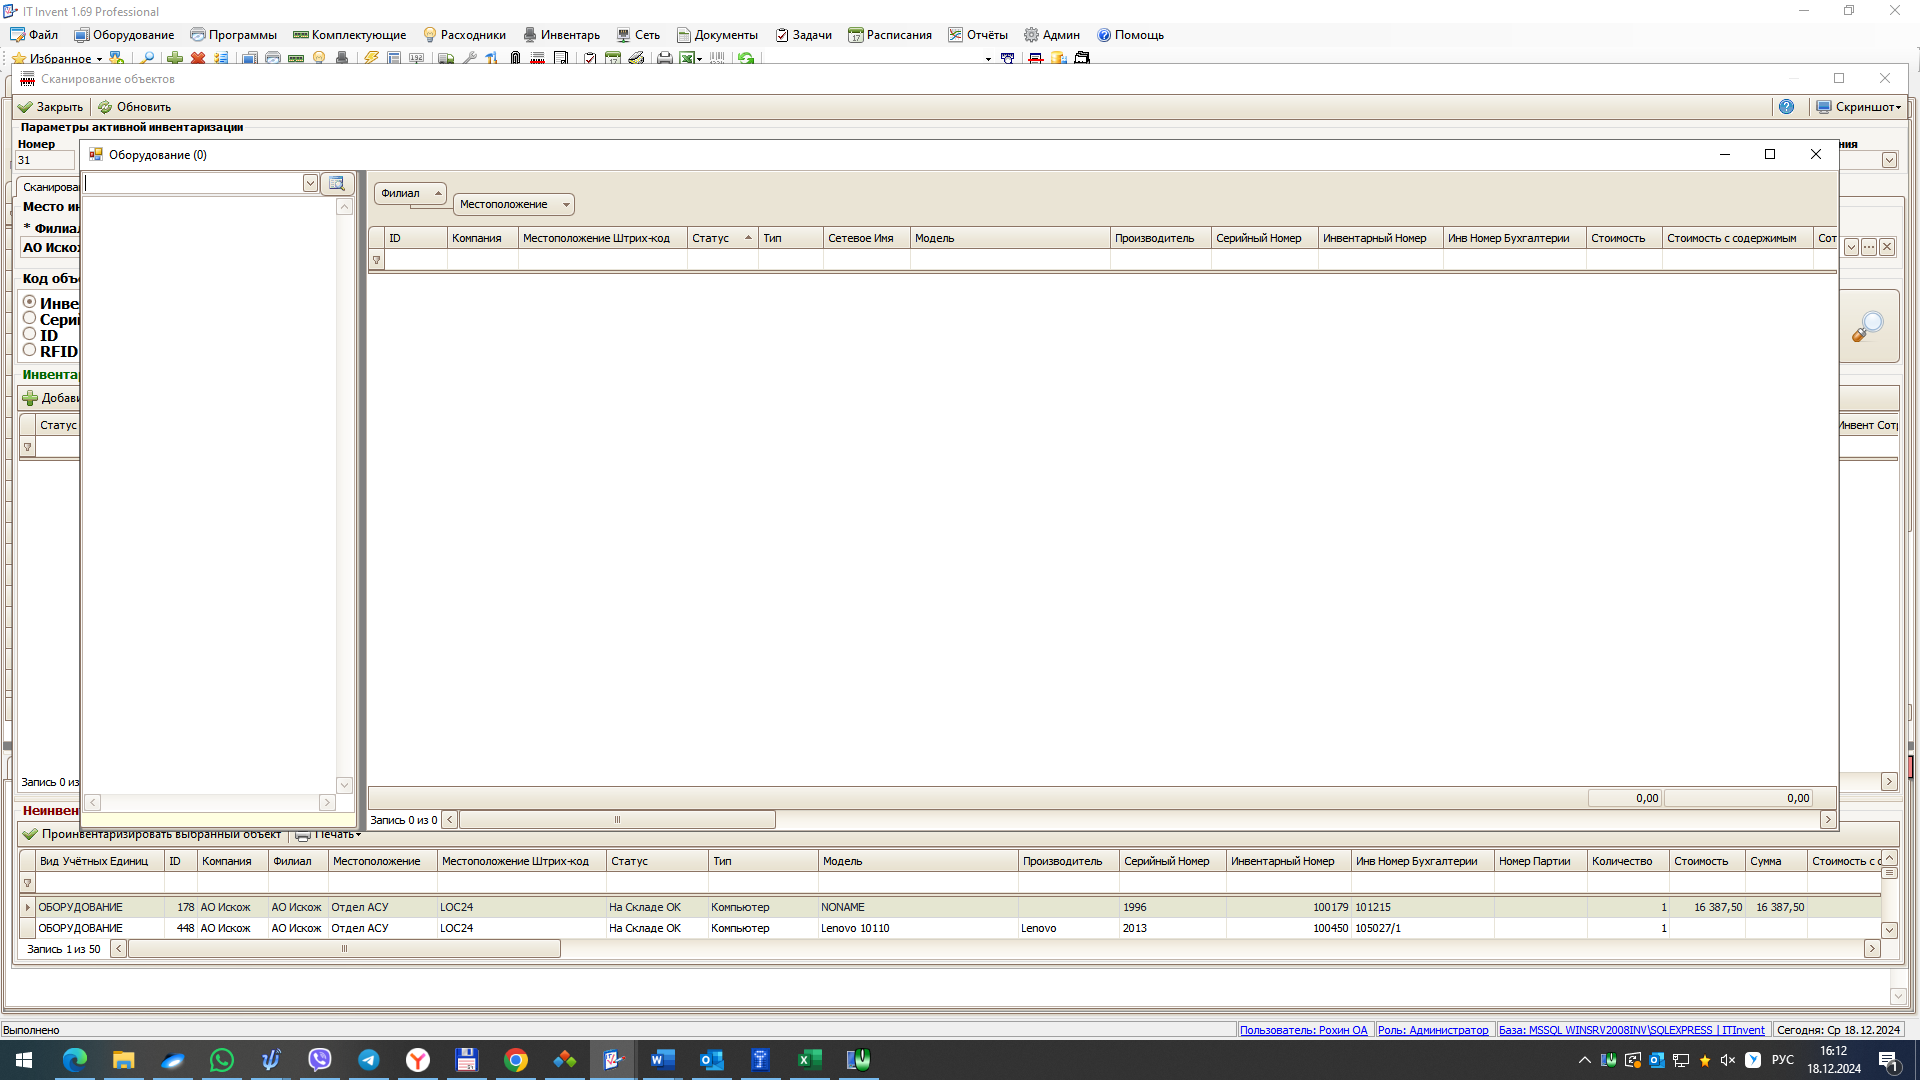
Task: Open the Комплектующие menu
Action: click(349, 35)
